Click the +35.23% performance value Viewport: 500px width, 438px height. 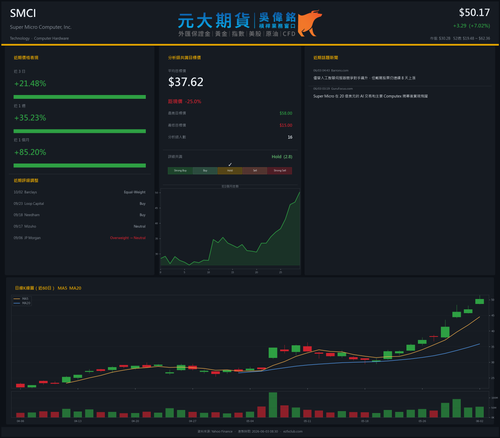[x=30, y=118]
